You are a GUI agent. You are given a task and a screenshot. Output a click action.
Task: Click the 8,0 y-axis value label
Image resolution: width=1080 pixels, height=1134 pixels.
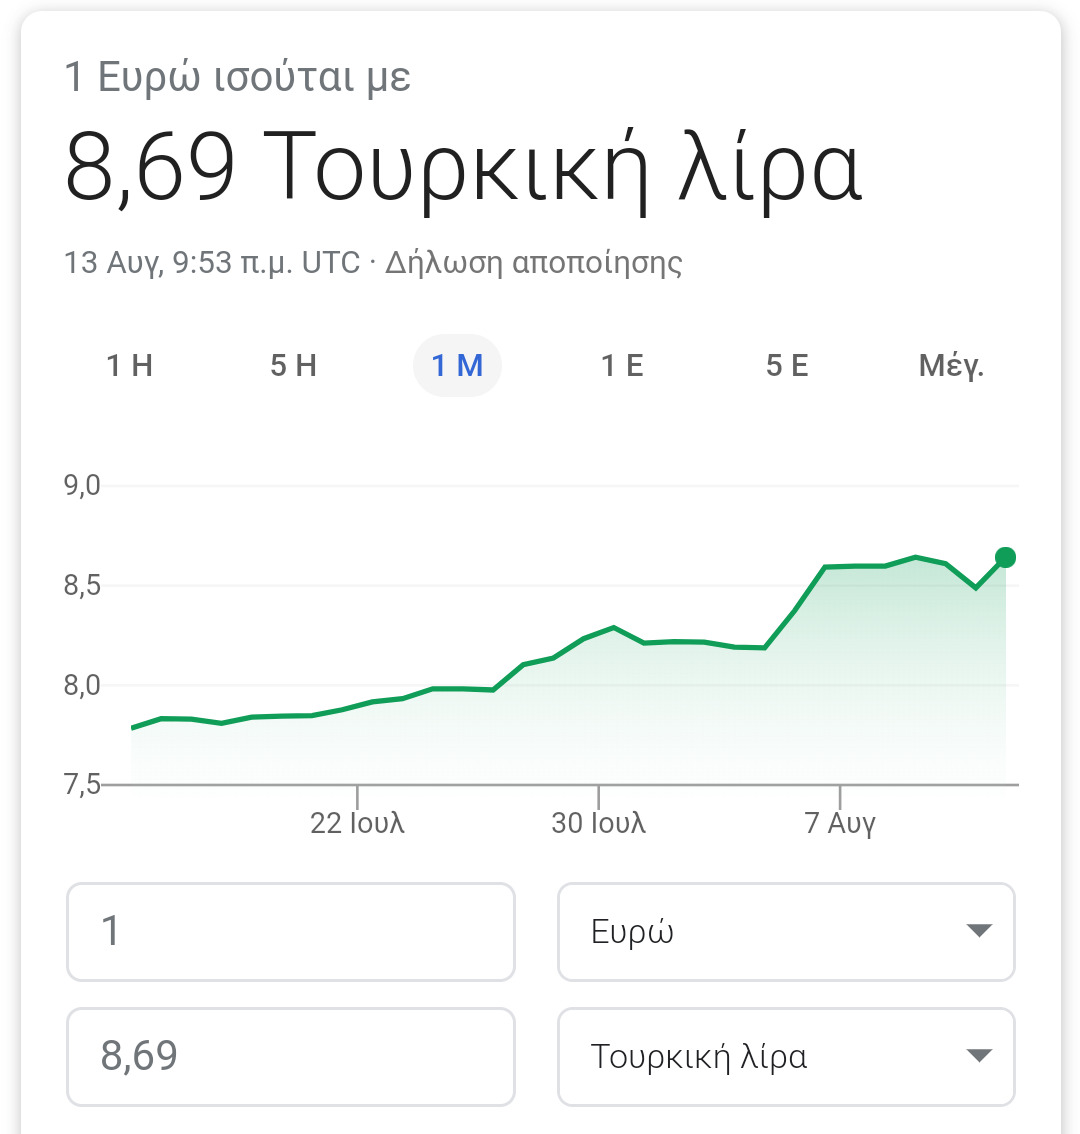tap(82, 686)
